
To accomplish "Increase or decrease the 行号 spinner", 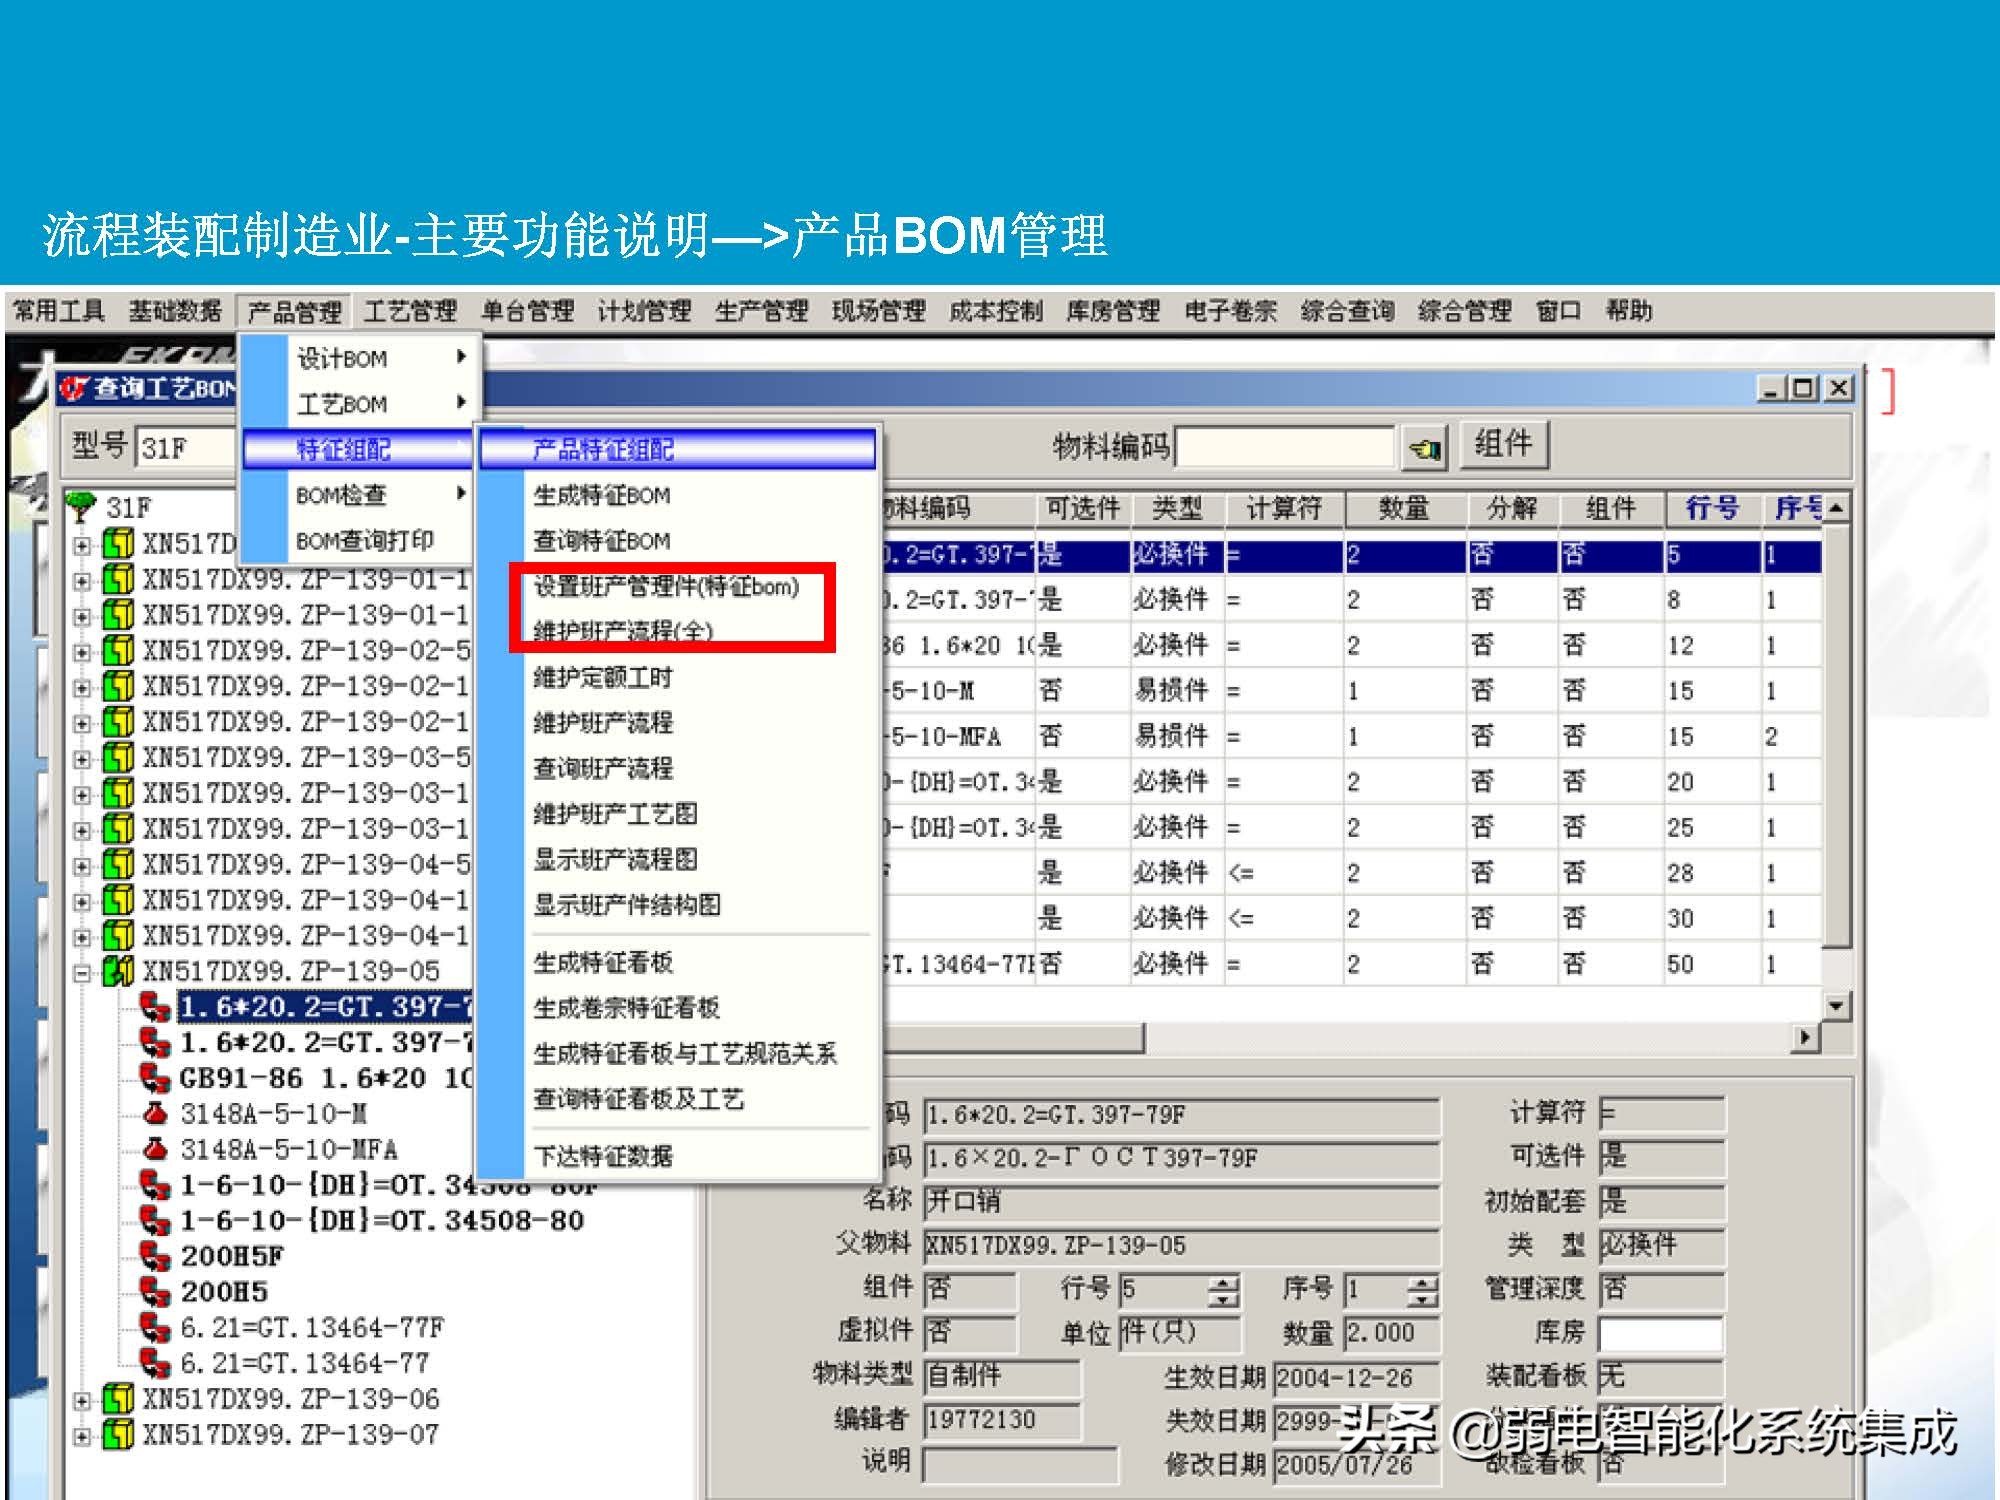I will pos(1223,1291).
